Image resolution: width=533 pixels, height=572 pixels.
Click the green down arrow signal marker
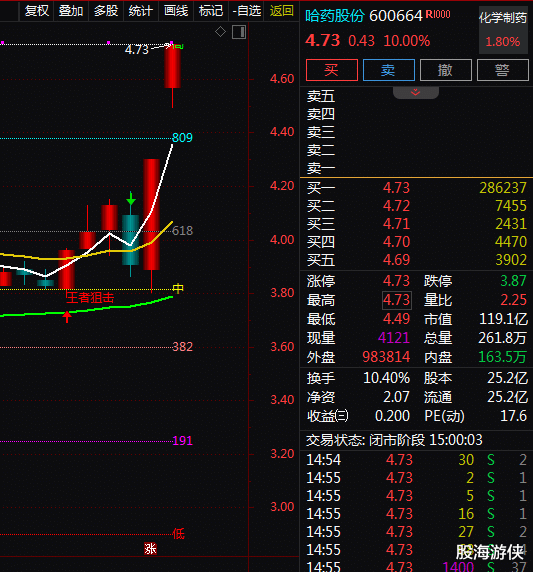click(131, 199)
